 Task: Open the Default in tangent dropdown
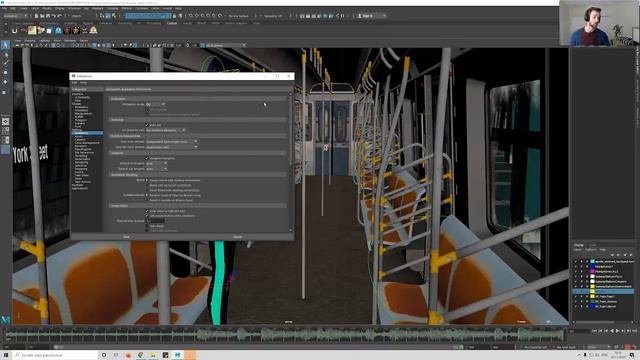point(157,163)
